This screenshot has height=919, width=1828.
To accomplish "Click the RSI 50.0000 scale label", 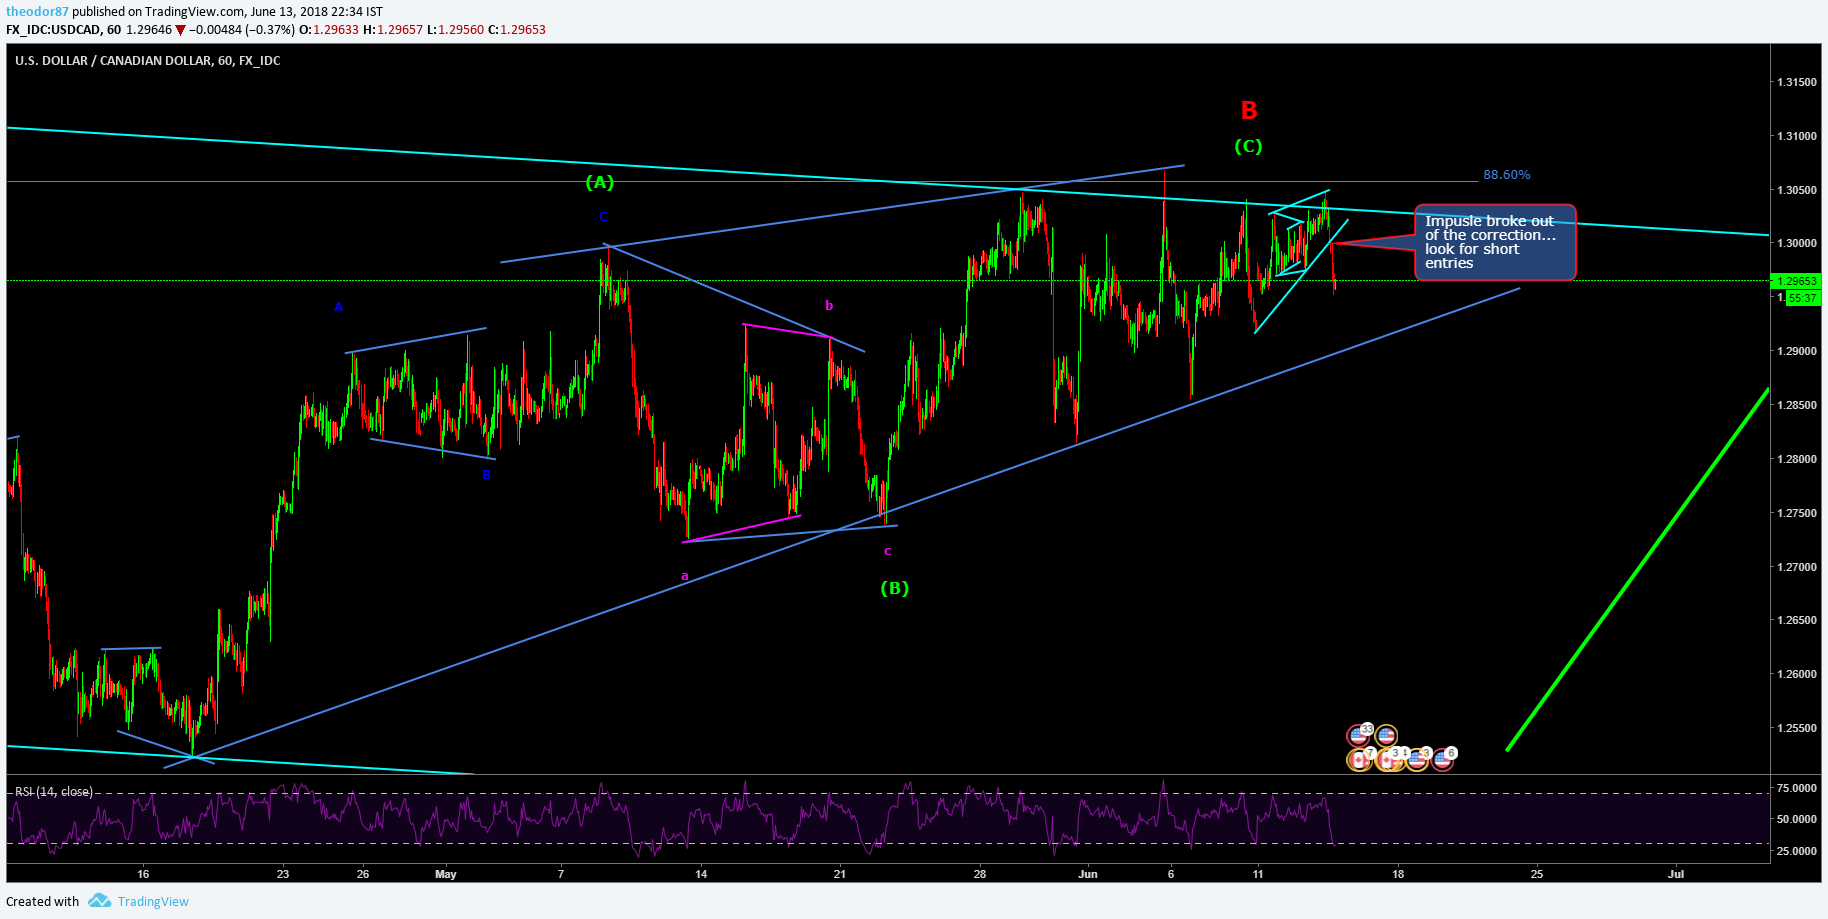I will pyautogui.click(x=1797, y=819).
